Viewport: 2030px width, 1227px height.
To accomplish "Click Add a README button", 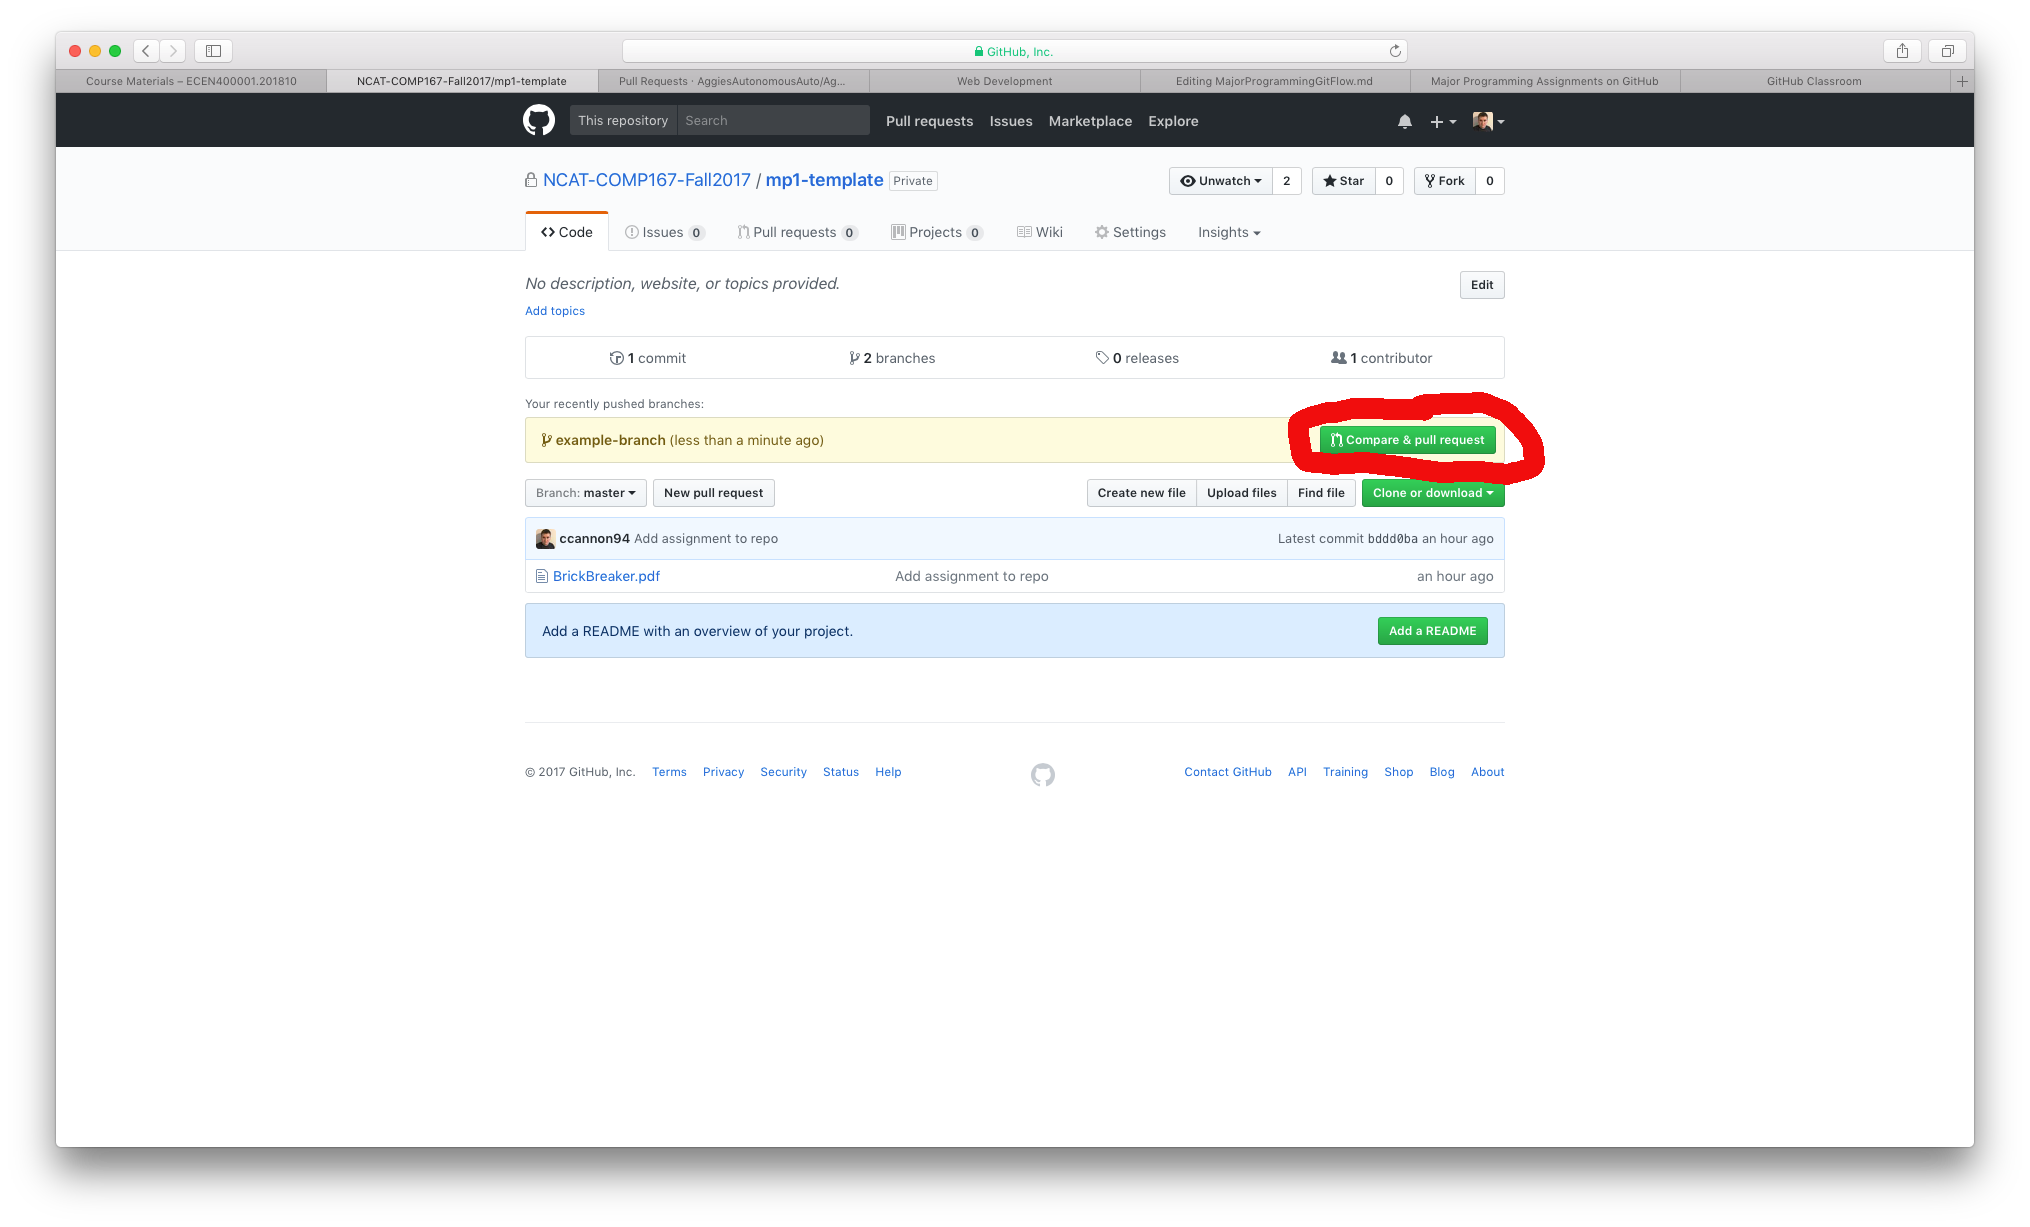I will [x=1431, y=629].
